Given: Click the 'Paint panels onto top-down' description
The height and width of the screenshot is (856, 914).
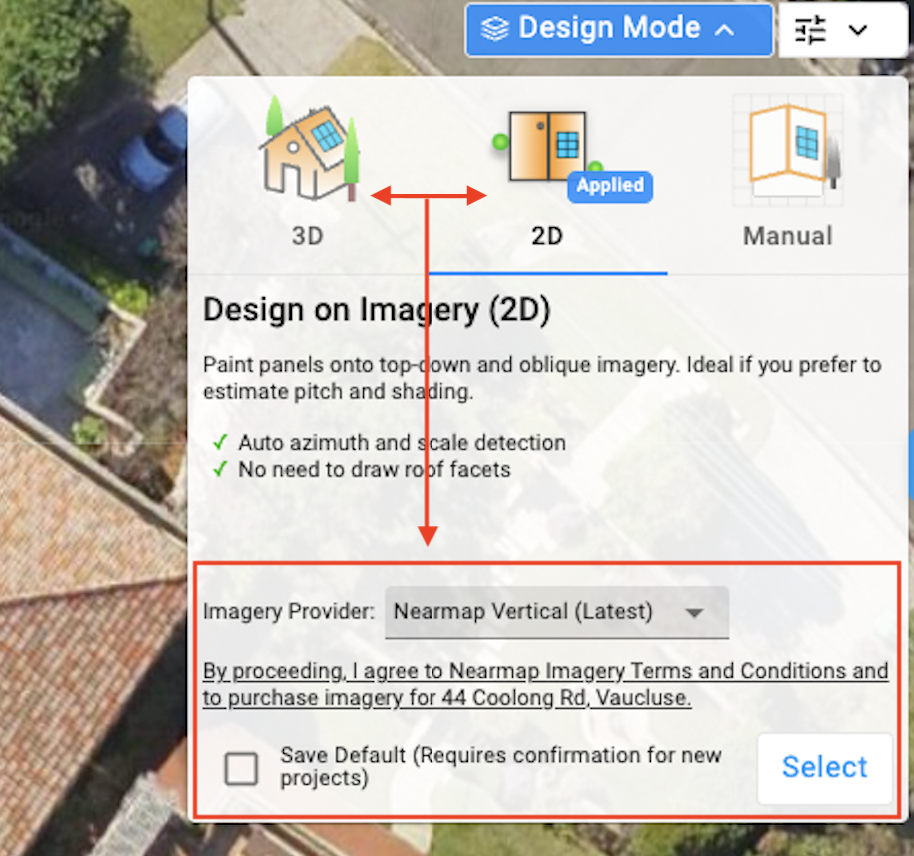Looking at the screenshot, I should (542, 378).
